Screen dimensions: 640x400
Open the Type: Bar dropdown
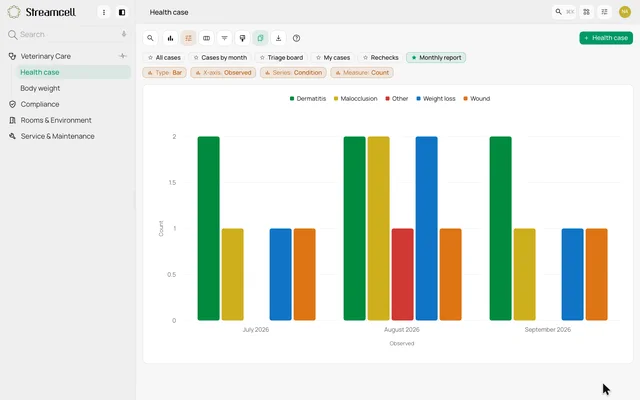click(164, 73)
